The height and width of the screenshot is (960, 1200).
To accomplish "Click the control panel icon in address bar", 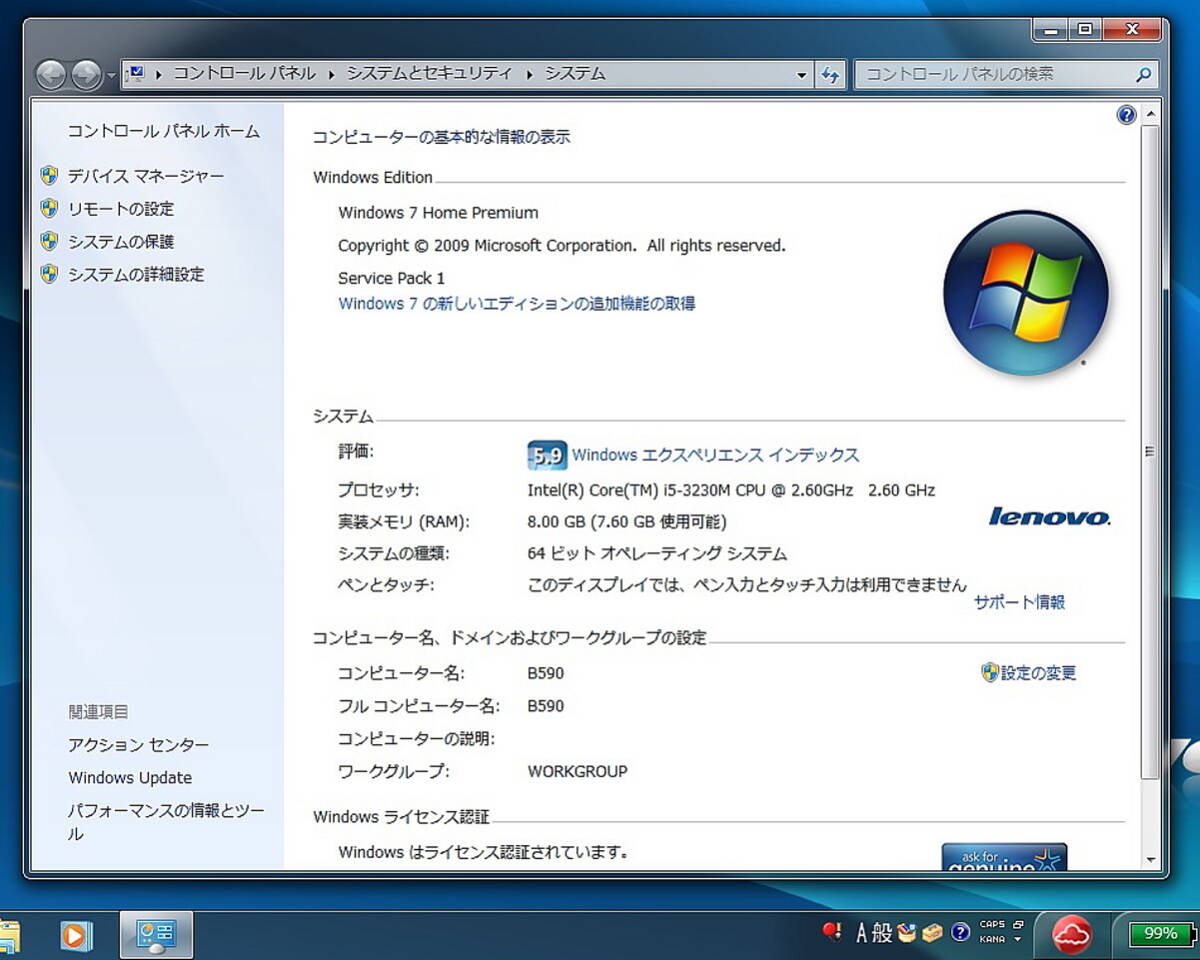I will (137, 74).
